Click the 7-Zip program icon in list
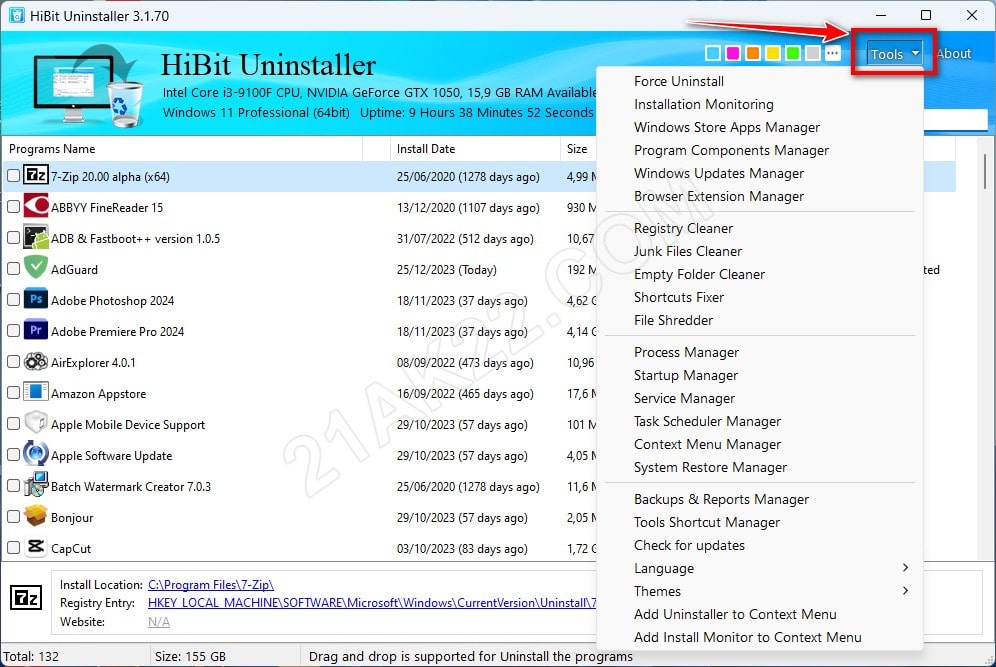Screen dimensions: 996x667 [x=36, y=175]
